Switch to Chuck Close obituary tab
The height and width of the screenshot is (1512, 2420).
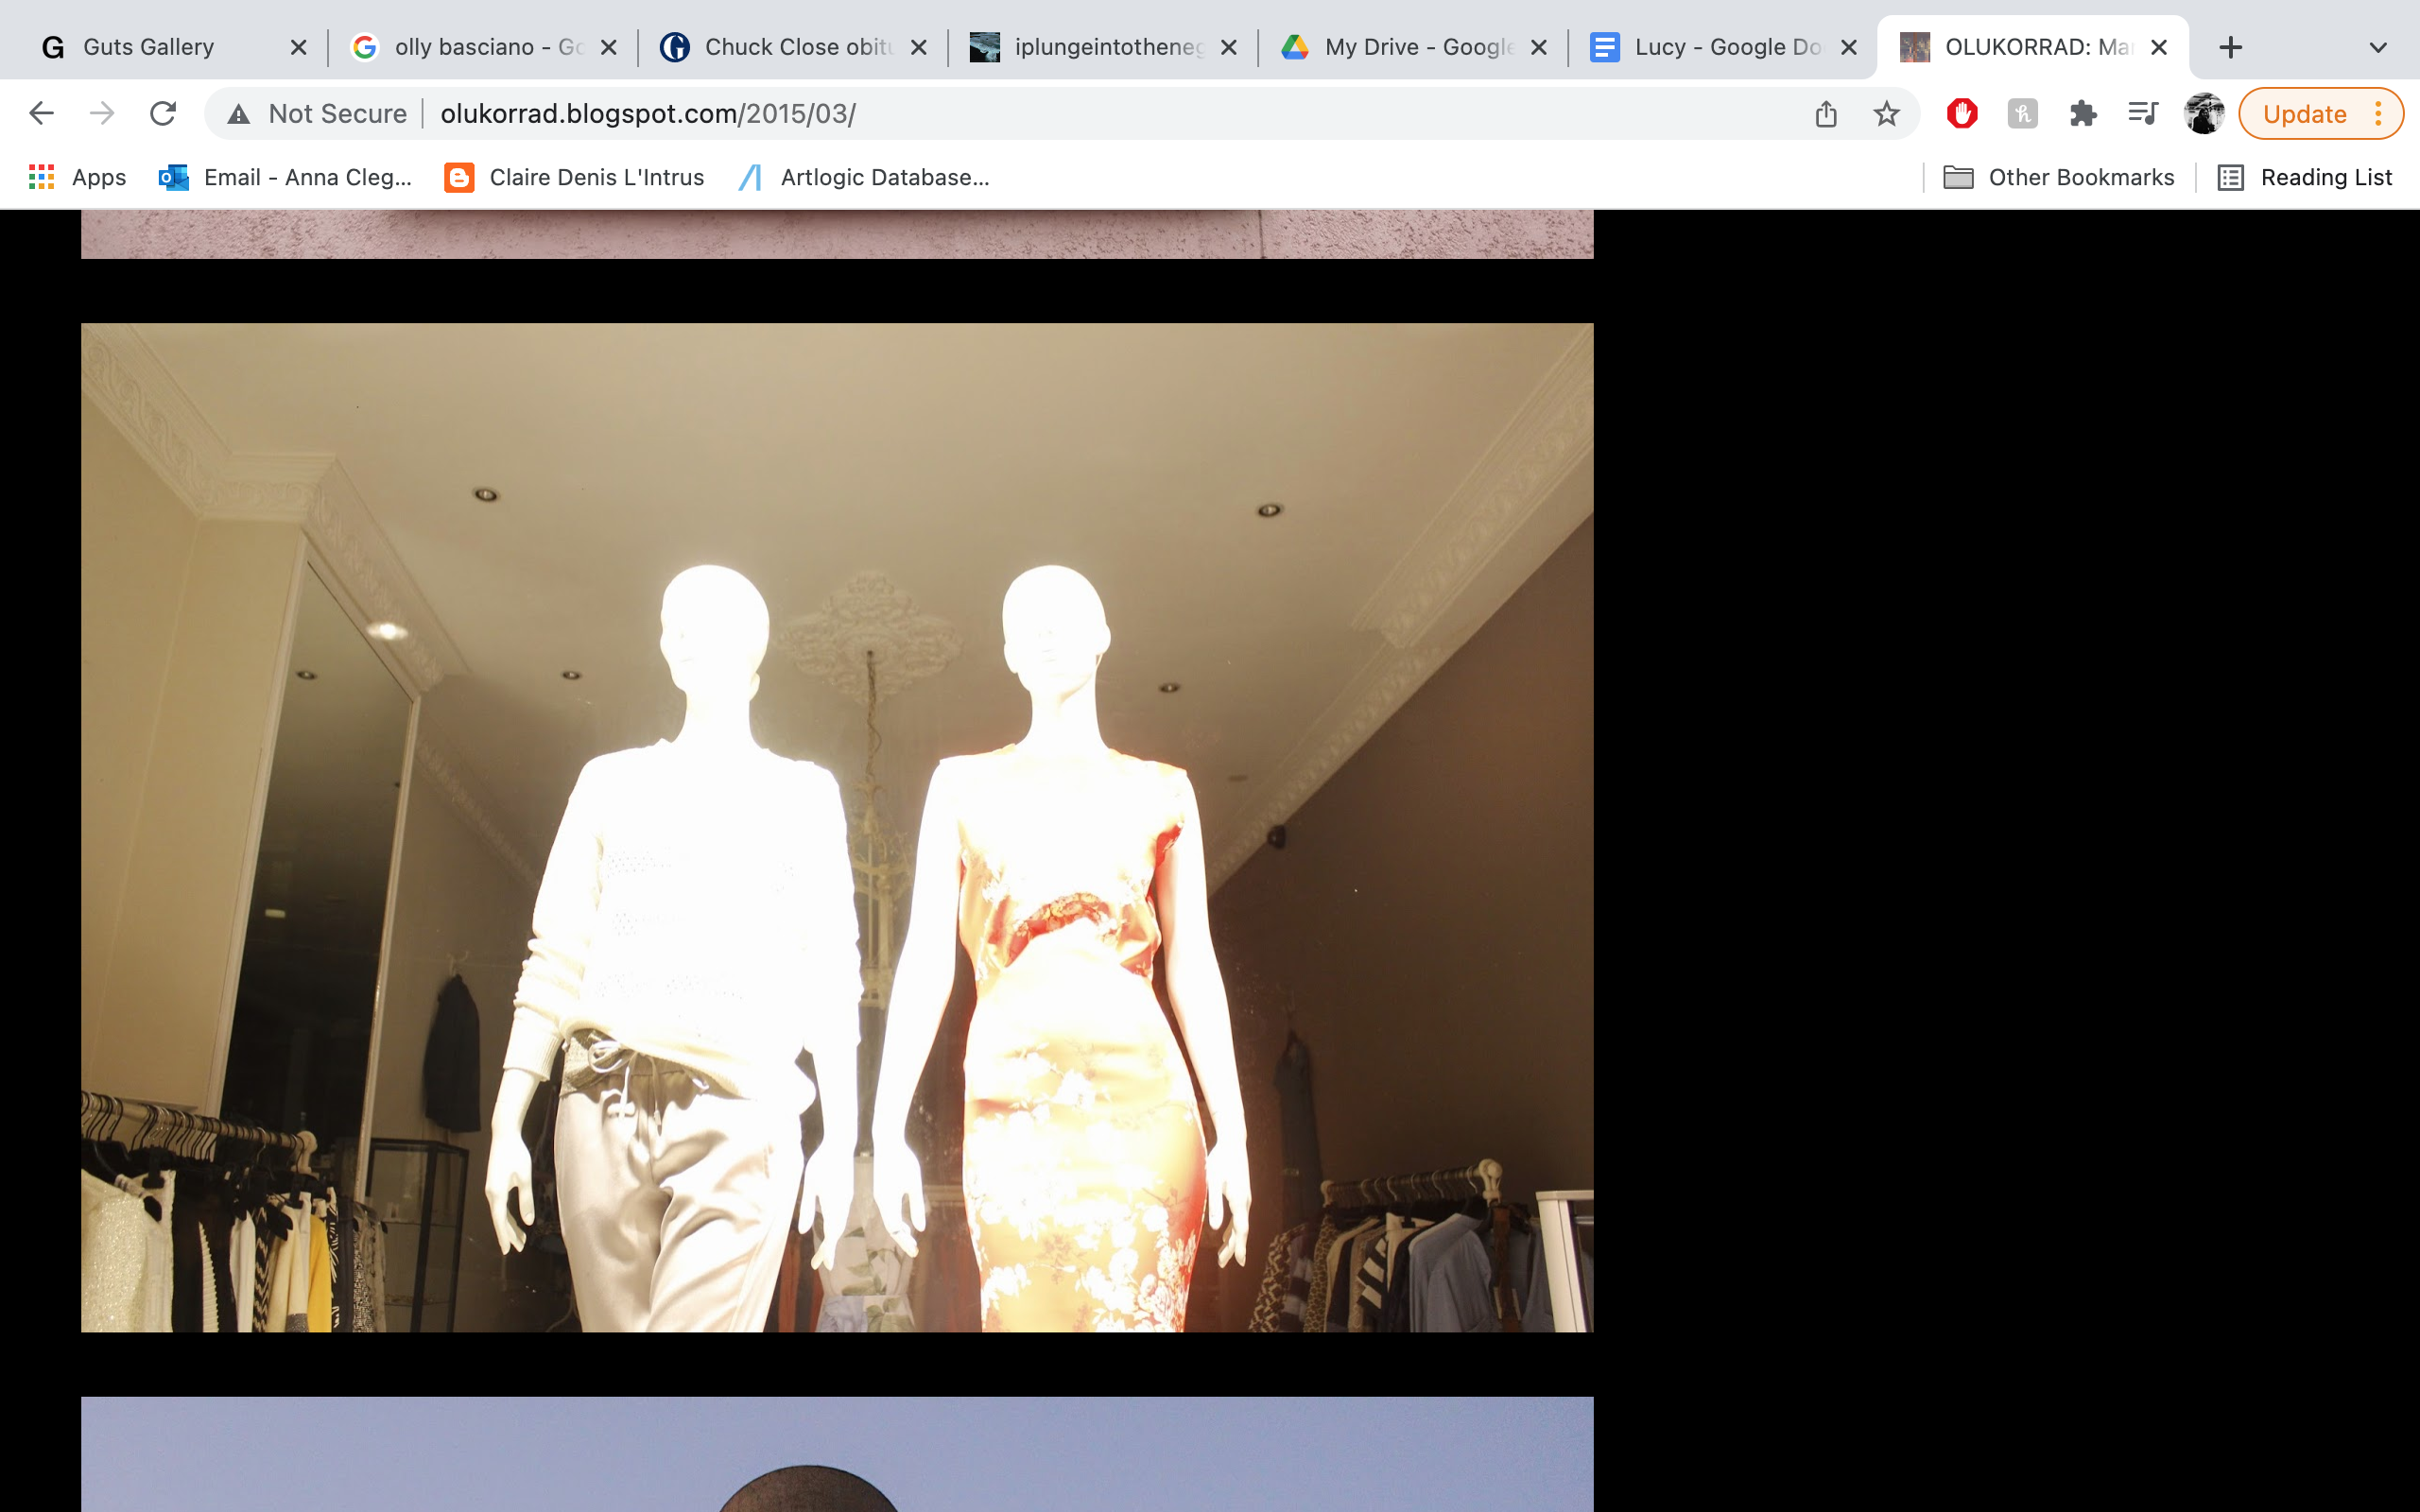(x=796, y=47)
